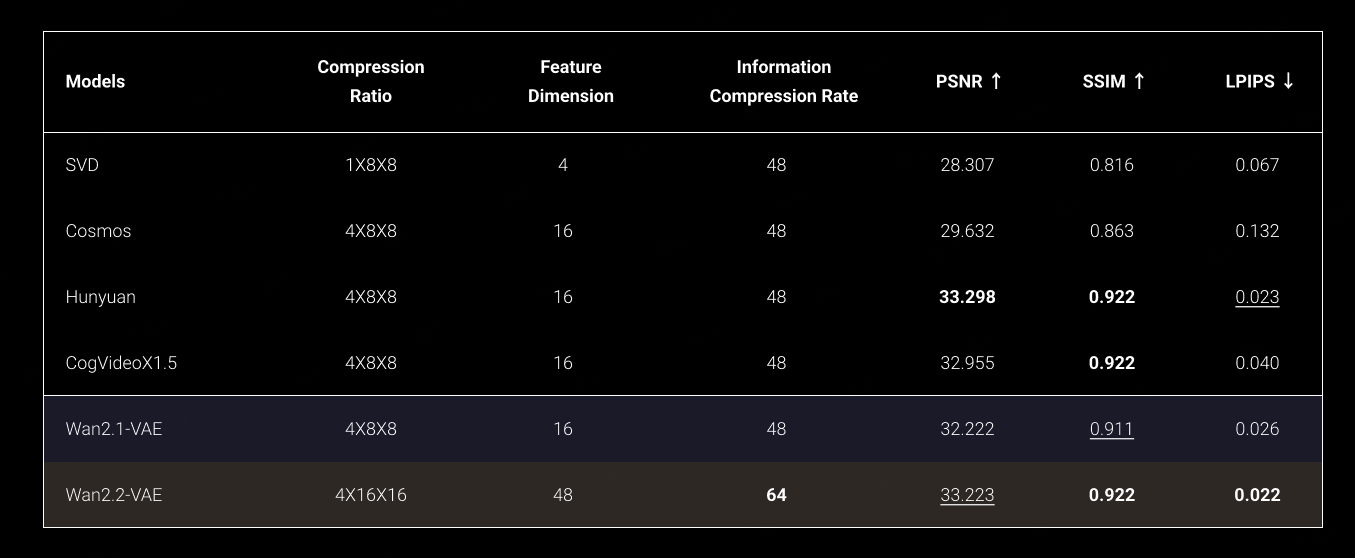Viewport: 1355px width, 558px height.
Task: Click the CogVideoX1.5 model name
Action: pyautogui.click(x=121, y=363)
